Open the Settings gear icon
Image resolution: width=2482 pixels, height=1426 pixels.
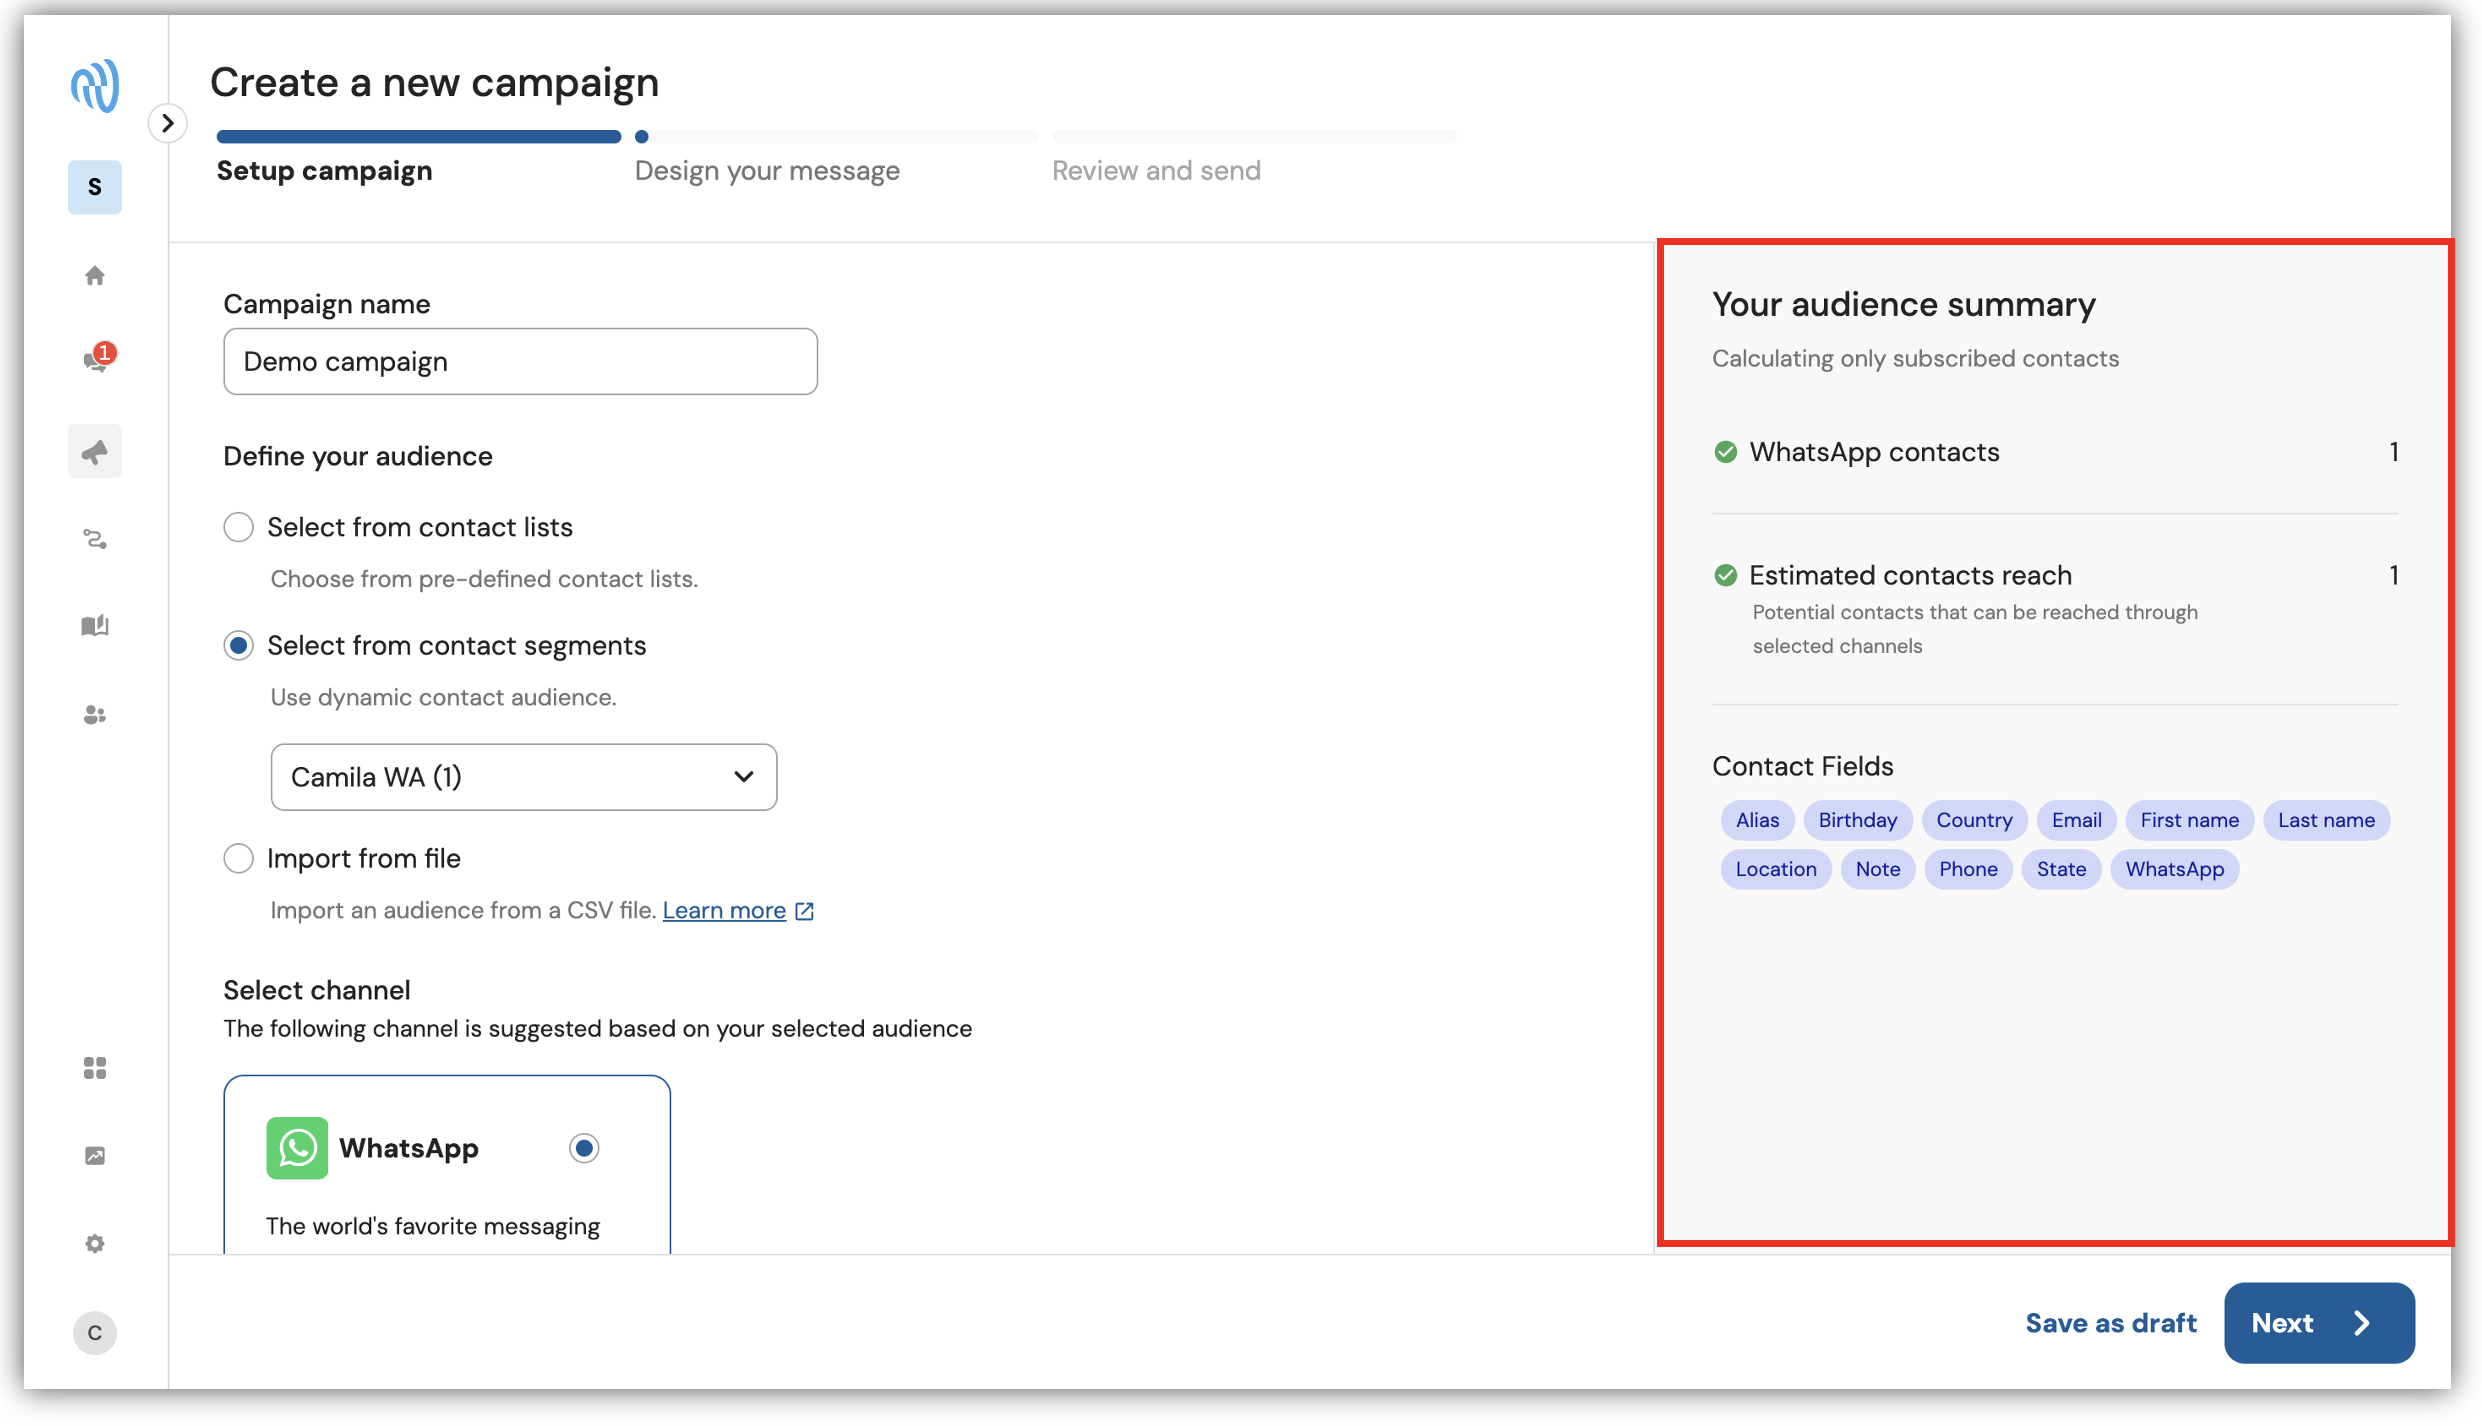95,1243
